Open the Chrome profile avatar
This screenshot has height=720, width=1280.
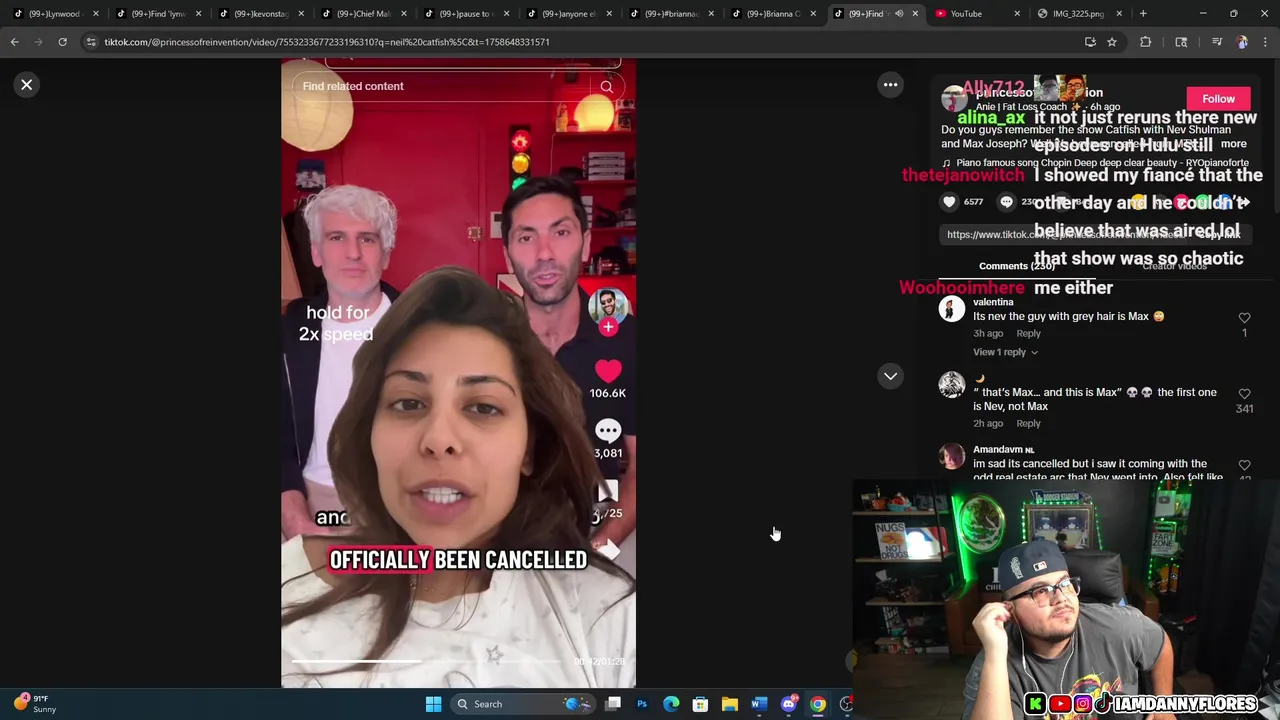1242,42
